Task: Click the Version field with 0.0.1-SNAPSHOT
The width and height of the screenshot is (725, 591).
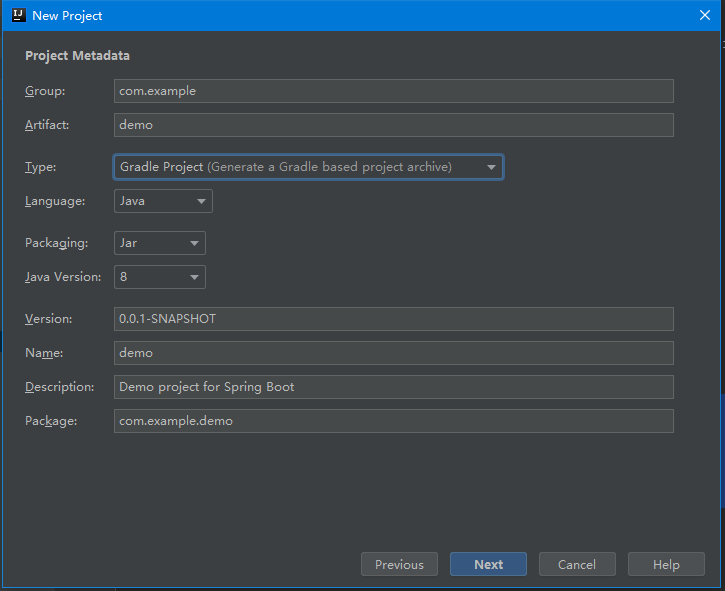Action: [x=393, y=319]
